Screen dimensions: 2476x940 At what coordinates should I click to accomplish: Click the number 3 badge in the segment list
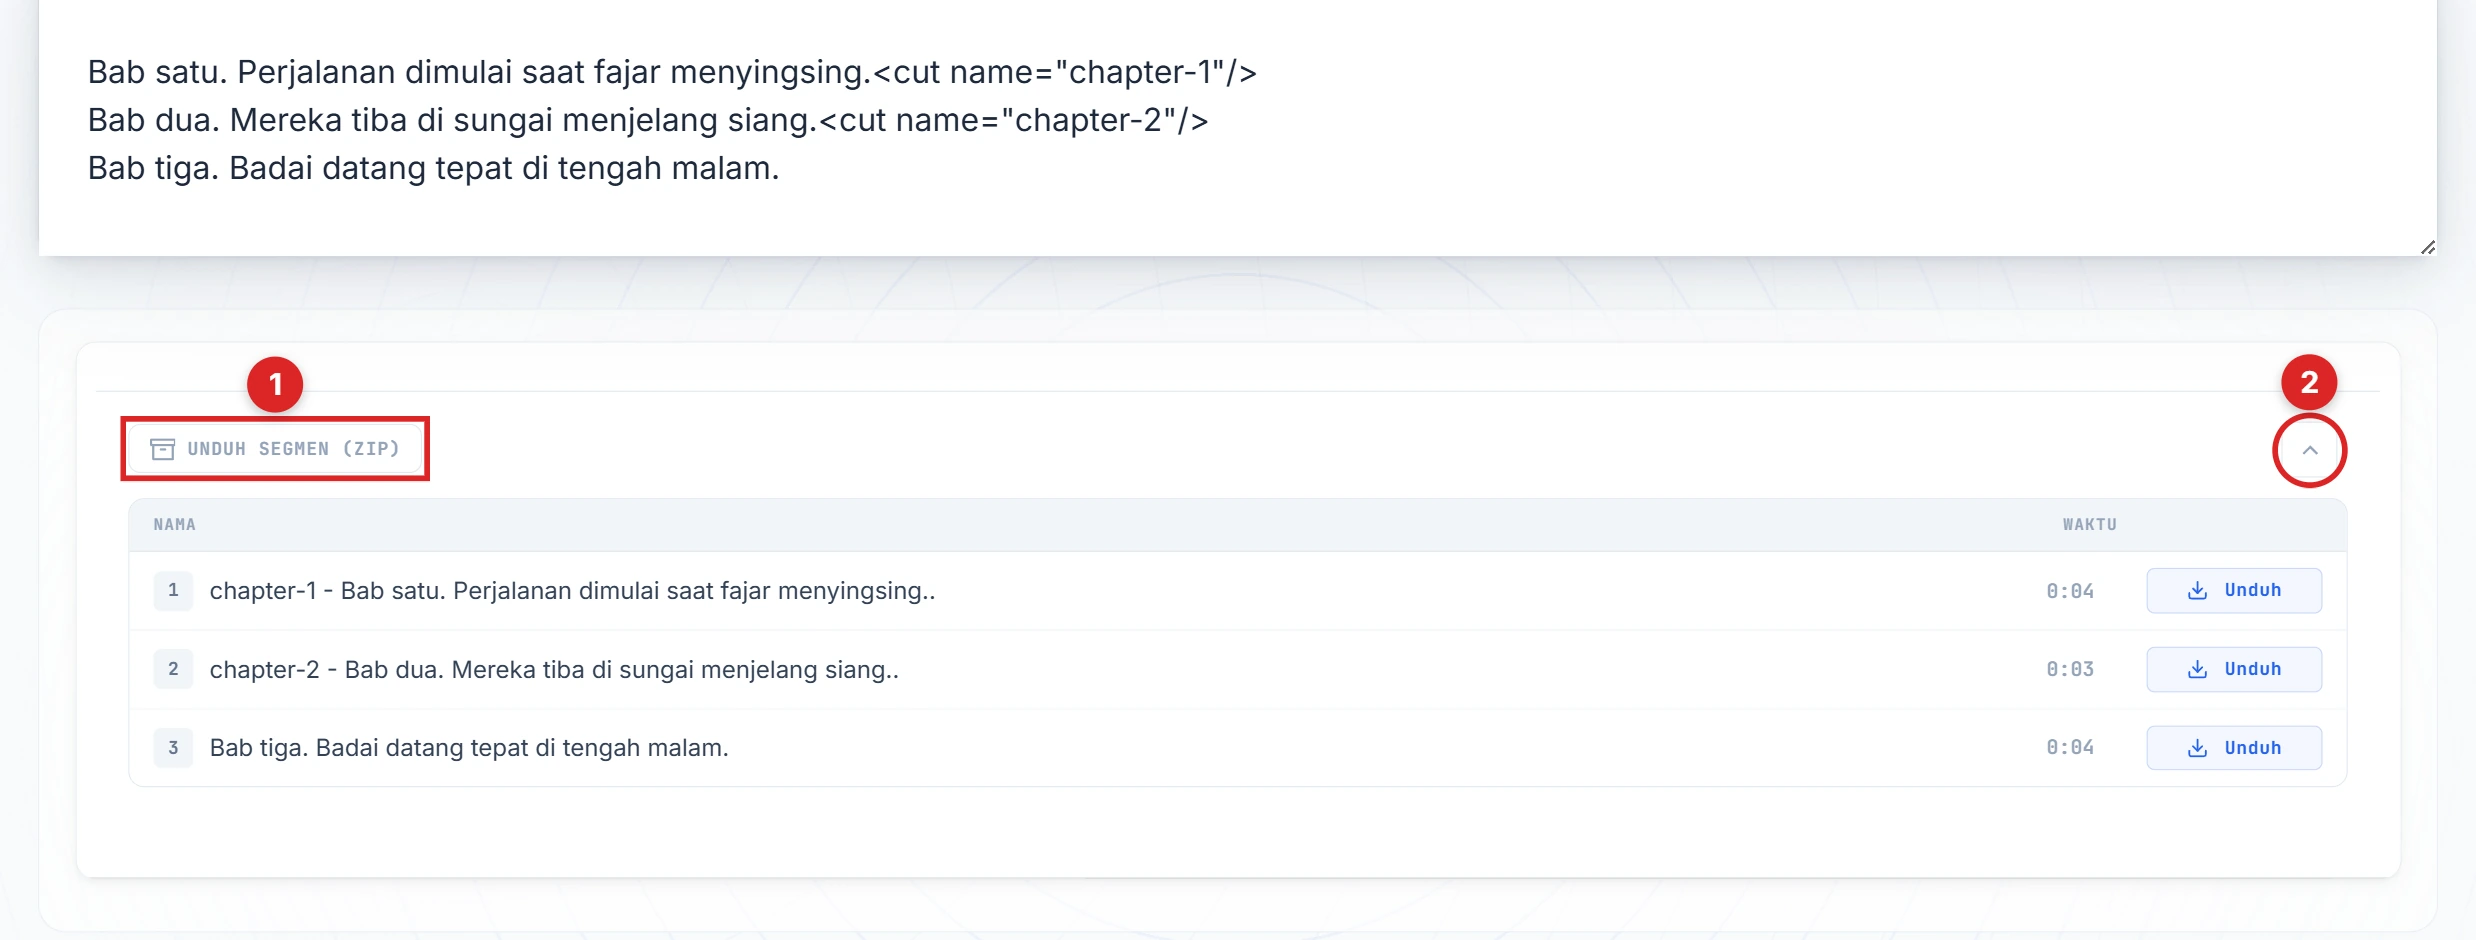point(173,748)
